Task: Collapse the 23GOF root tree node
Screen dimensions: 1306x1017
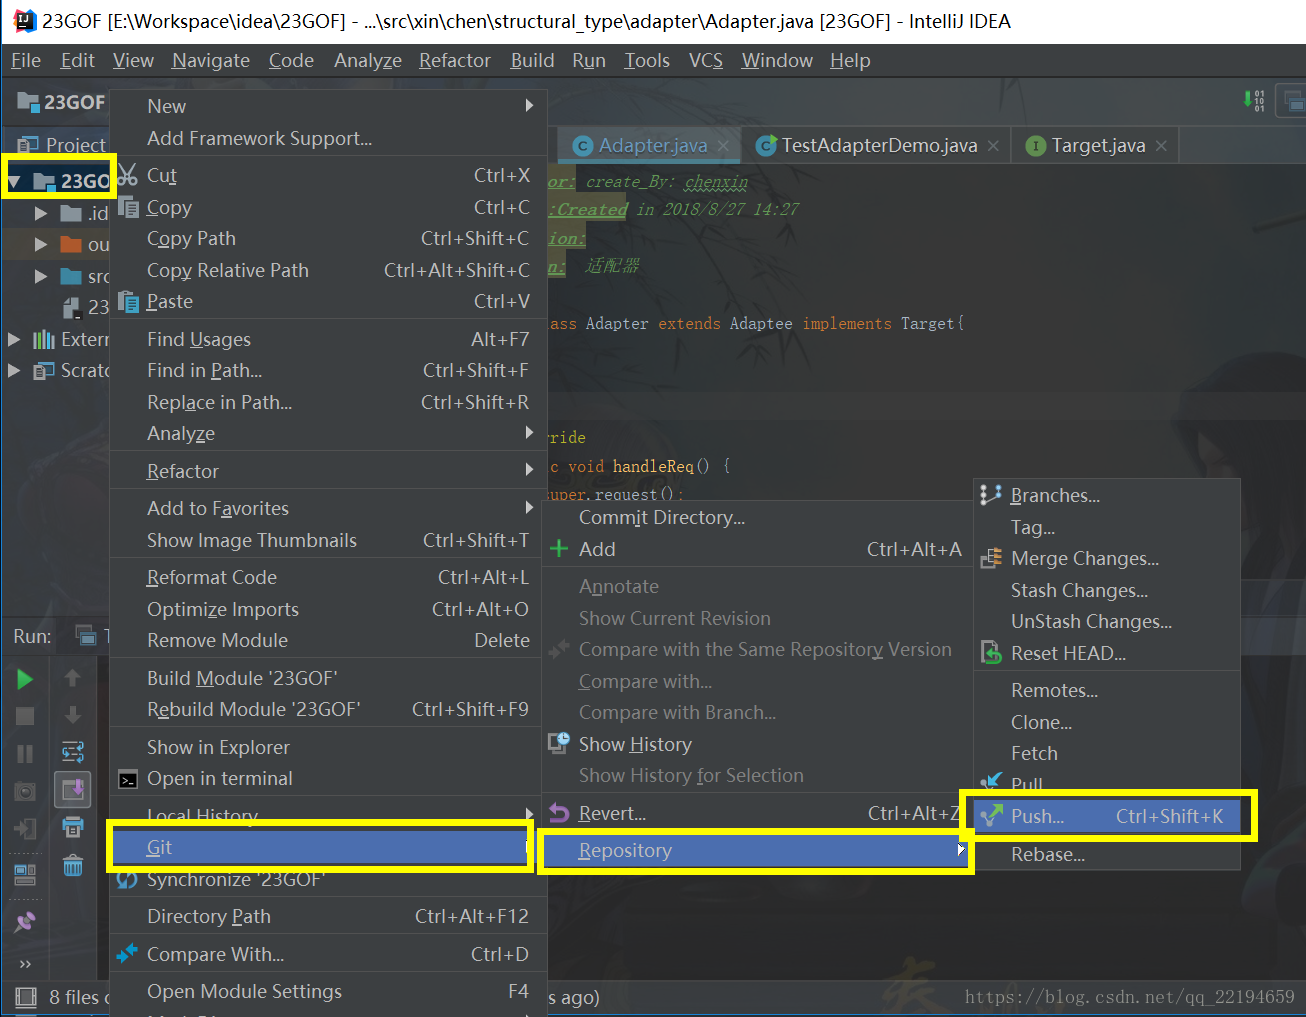Action: 15,182
